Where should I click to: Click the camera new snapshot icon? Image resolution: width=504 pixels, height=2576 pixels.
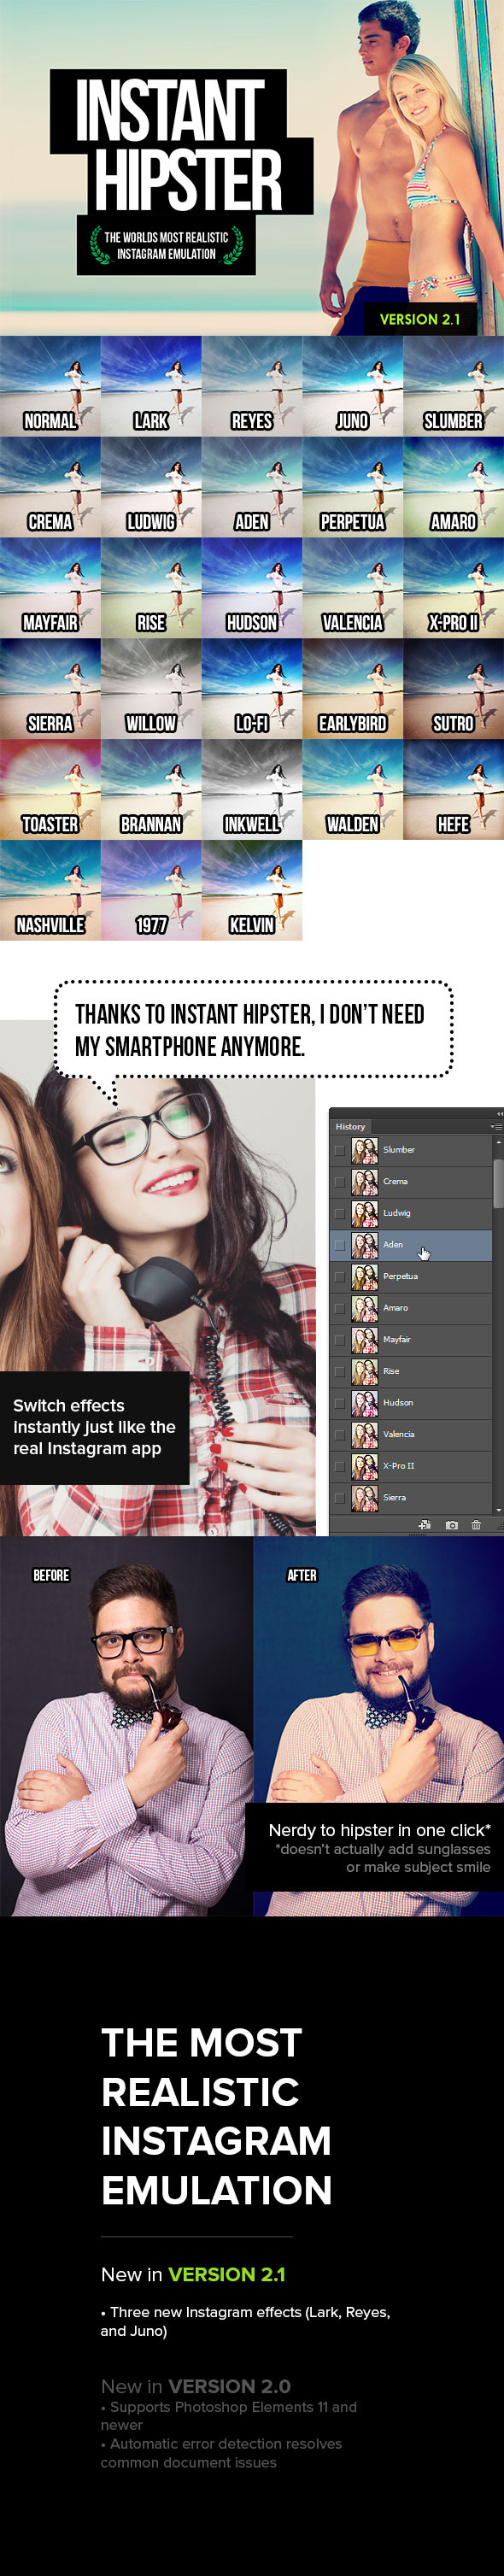(x=452, y=1525)
